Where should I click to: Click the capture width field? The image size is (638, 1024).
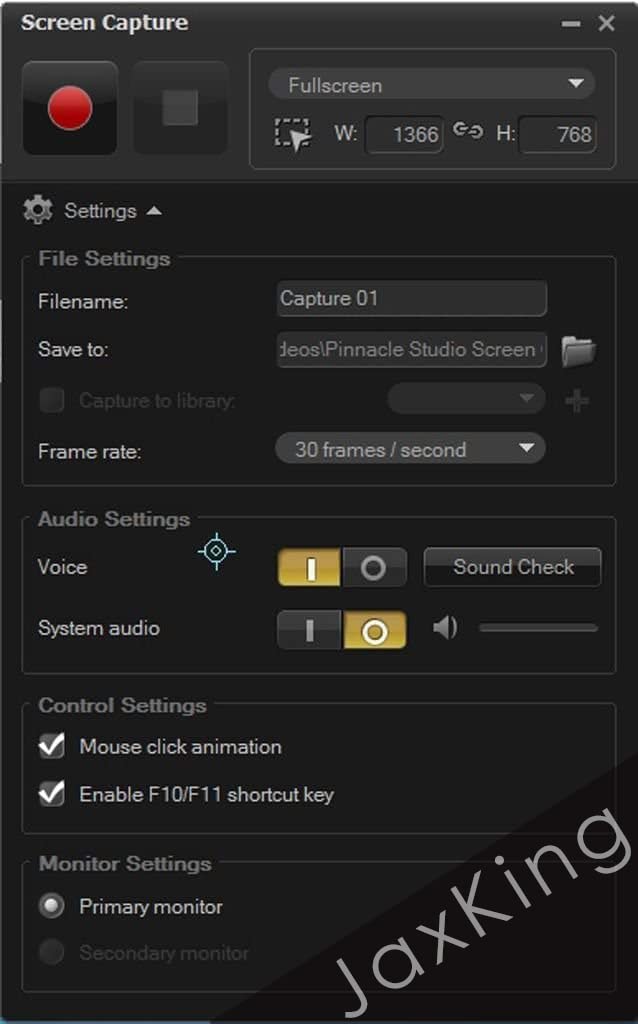pos(405,134)
